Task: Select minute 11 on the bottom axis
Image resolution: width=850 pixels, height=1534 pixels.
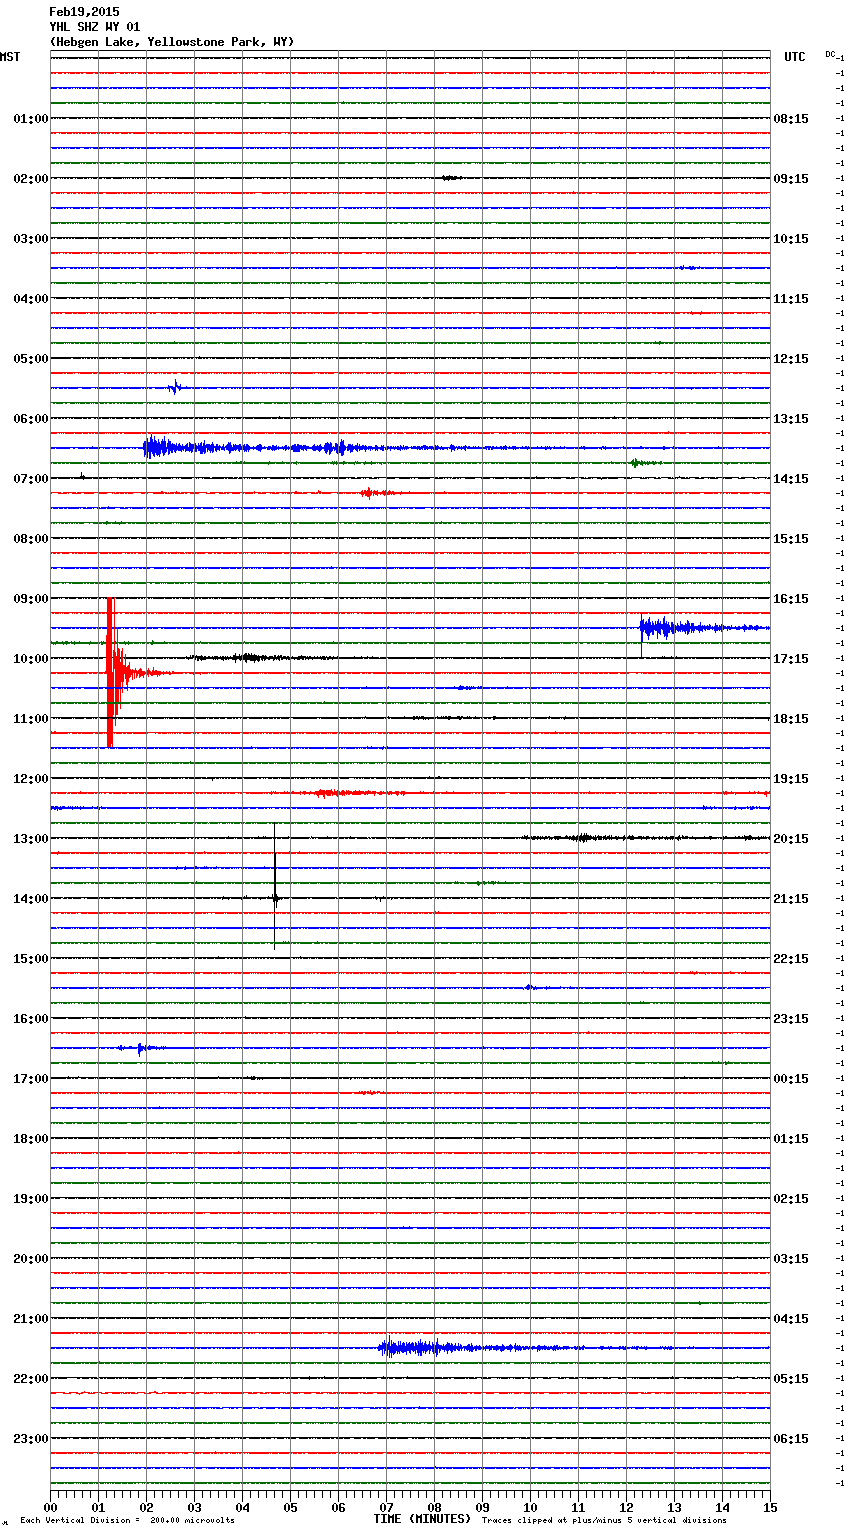Action: (x=578, y=1507)
